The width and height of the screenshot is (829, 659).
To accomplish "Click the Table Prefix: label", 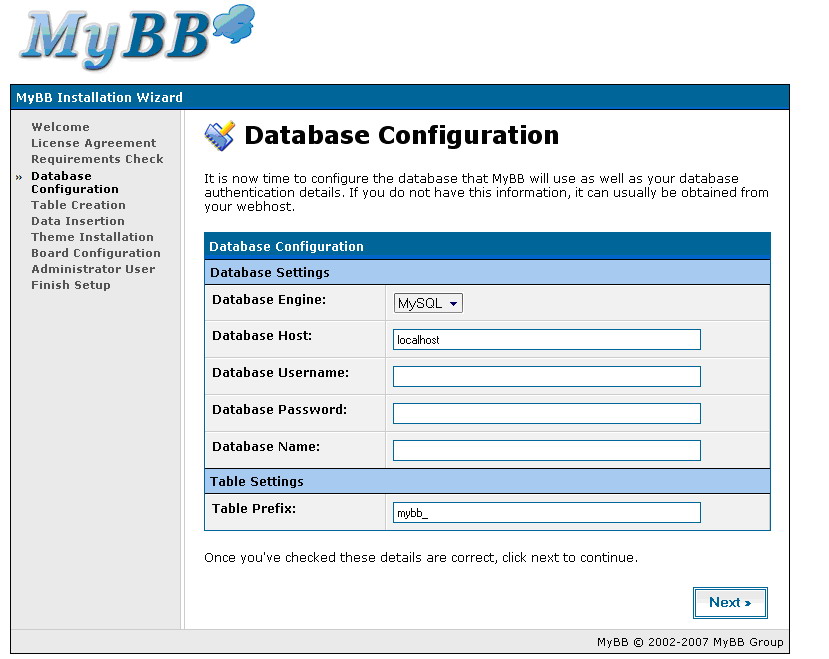I will pyautogui.click(x=254, y=508).
